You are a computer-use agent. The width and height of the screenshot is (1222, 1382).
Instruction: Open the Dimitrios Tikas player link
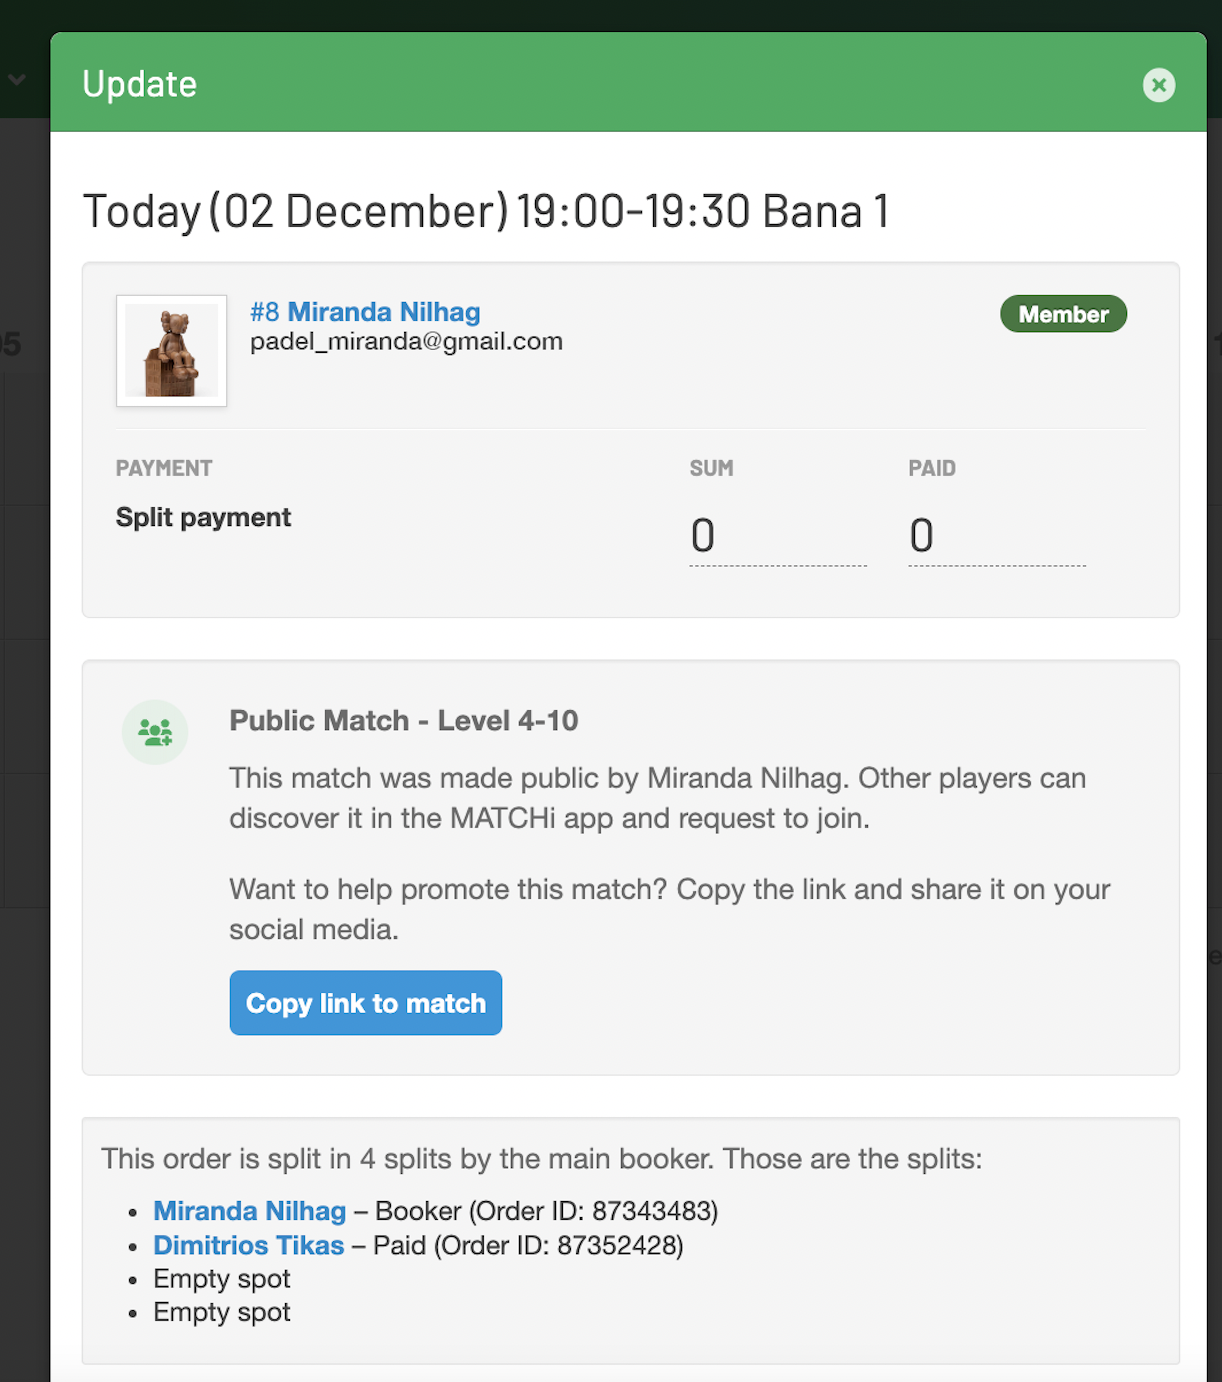[248, 1245]
